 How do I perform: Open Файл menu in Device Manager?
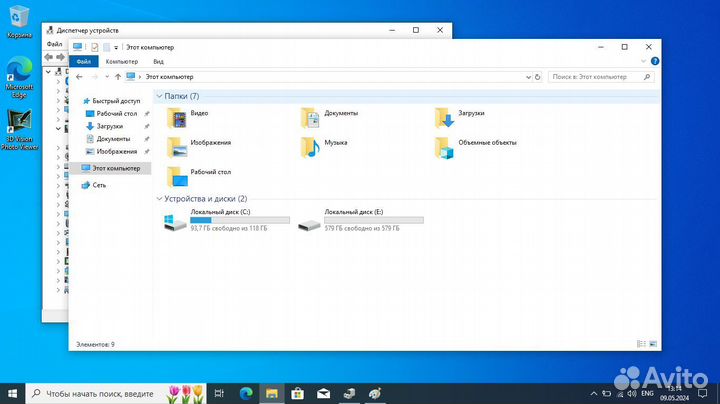pyautogui.click(x=54, y=44)
